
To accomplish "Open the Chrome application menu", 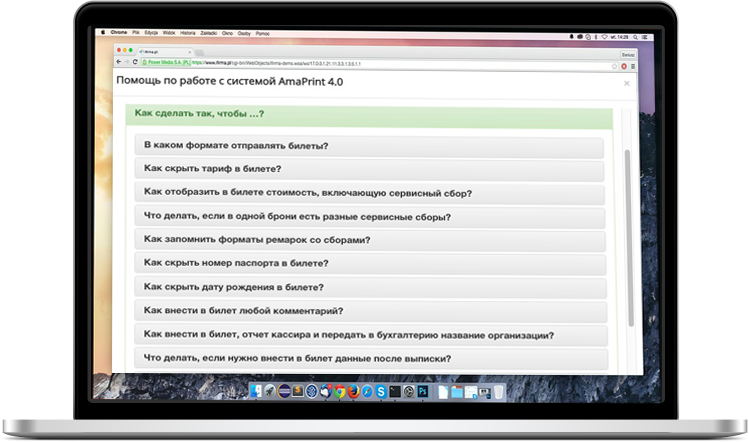I will coord(118,32).
